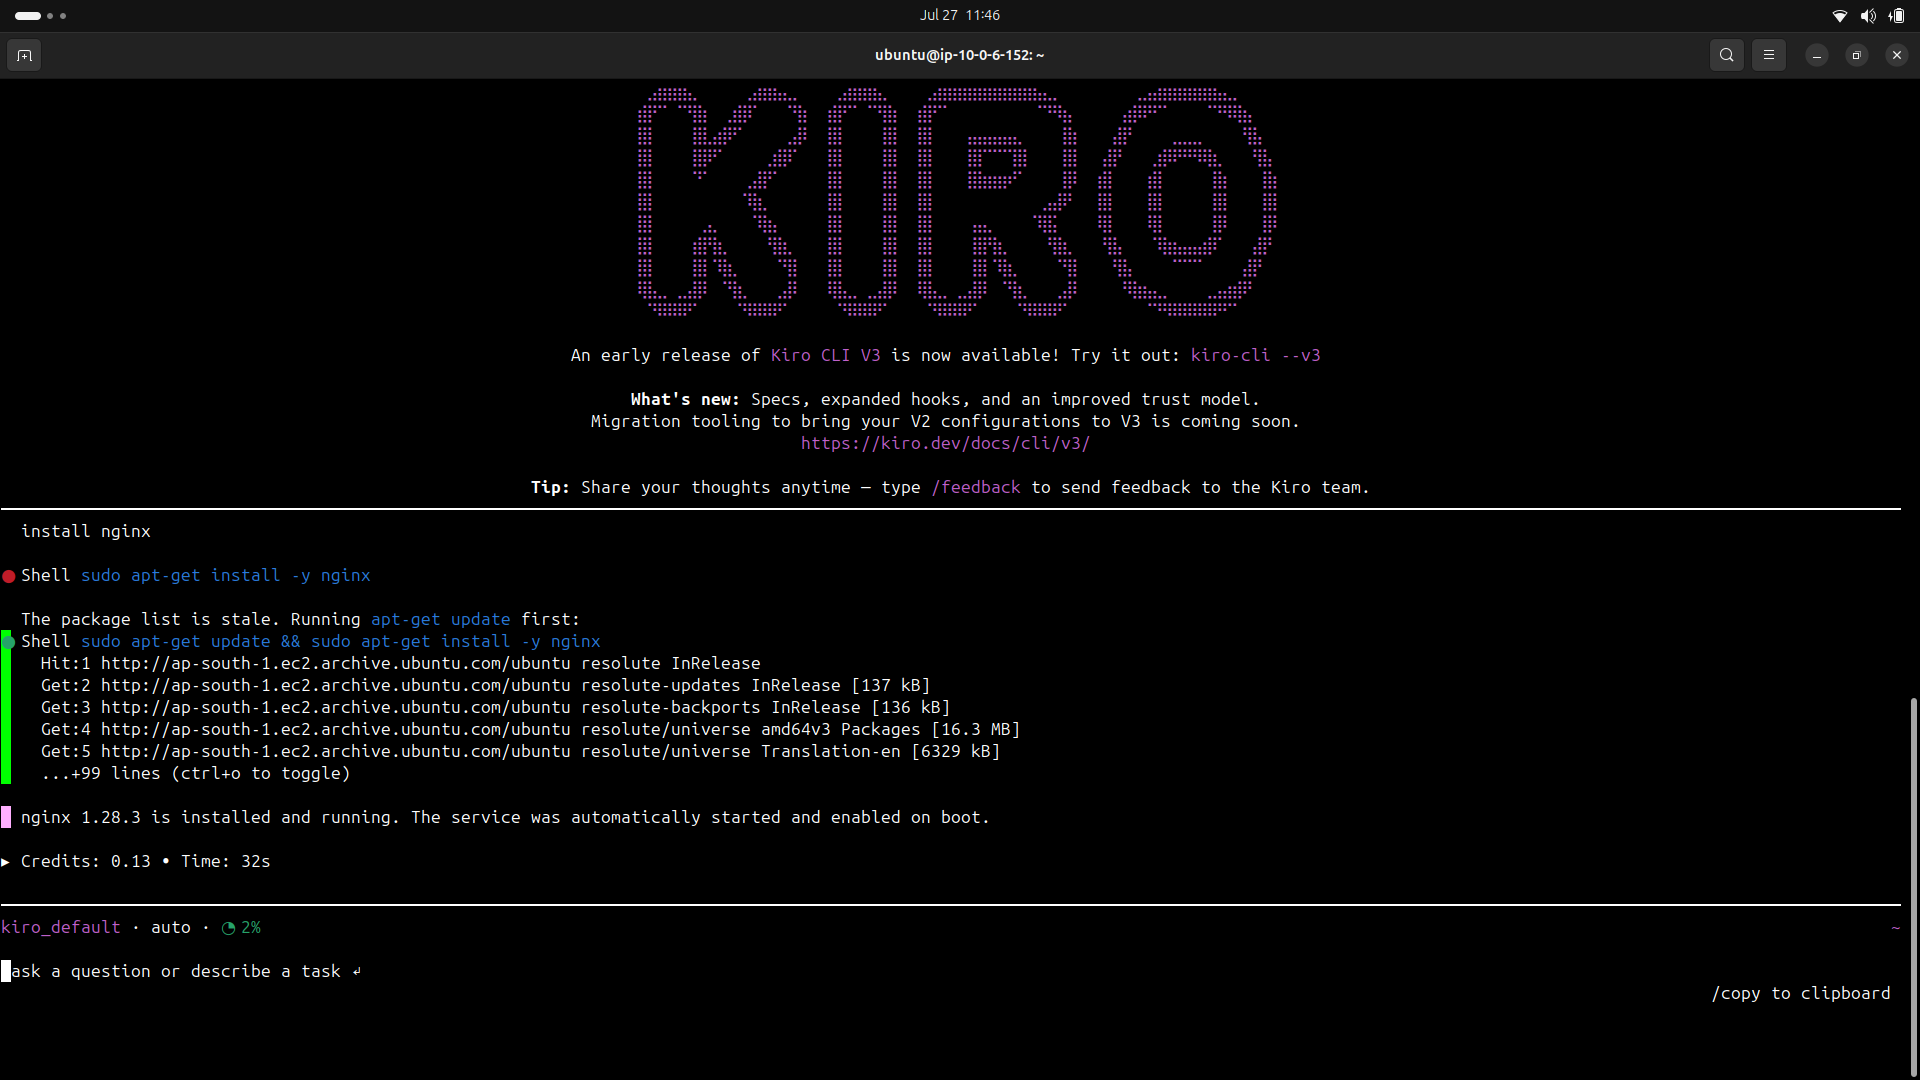
Task: Click the apt-get update && install command
Action: [340, 641]
